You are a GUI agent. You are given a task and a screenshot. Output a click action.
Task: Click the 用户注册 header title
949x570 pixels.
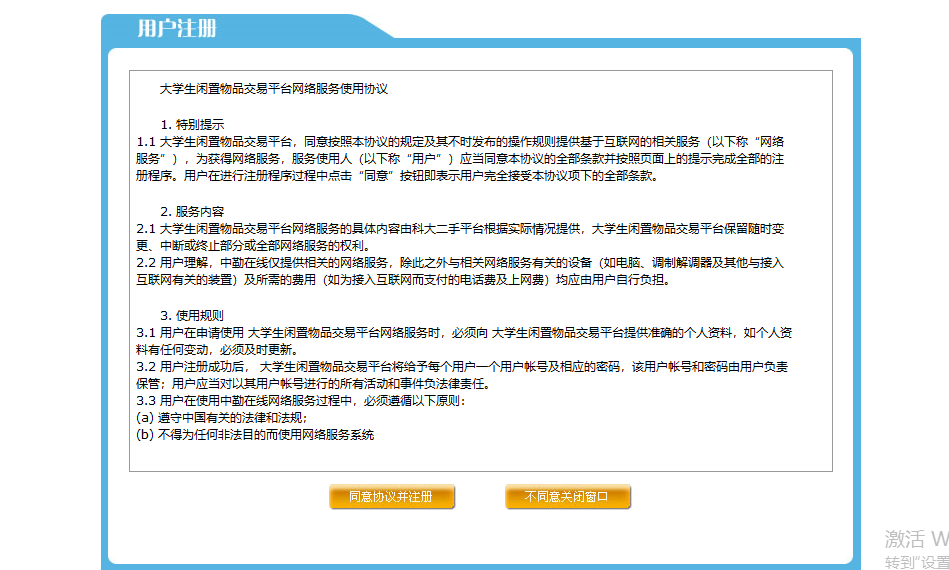coord(177,28)
